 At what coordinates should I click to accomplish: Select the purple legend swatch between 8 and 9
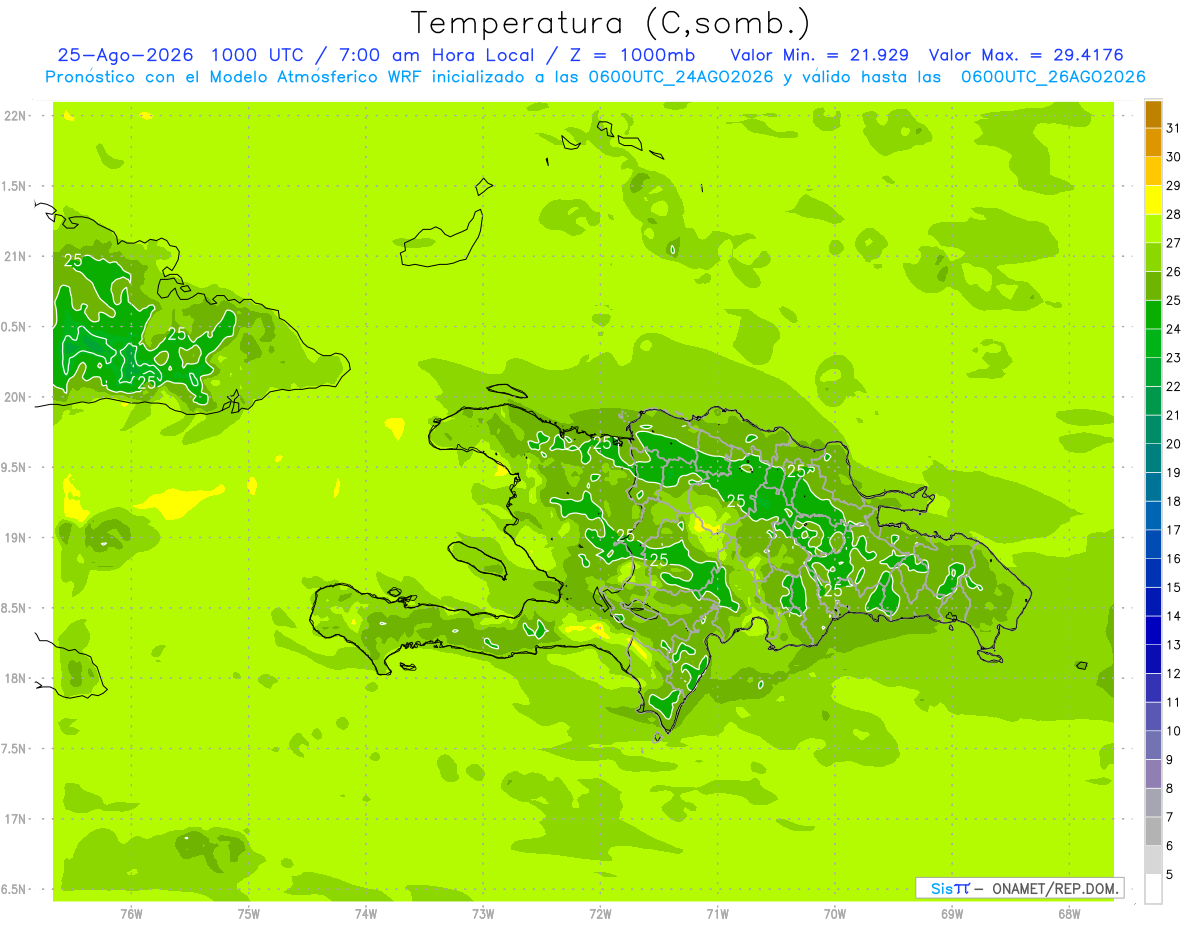(1153, 774)
